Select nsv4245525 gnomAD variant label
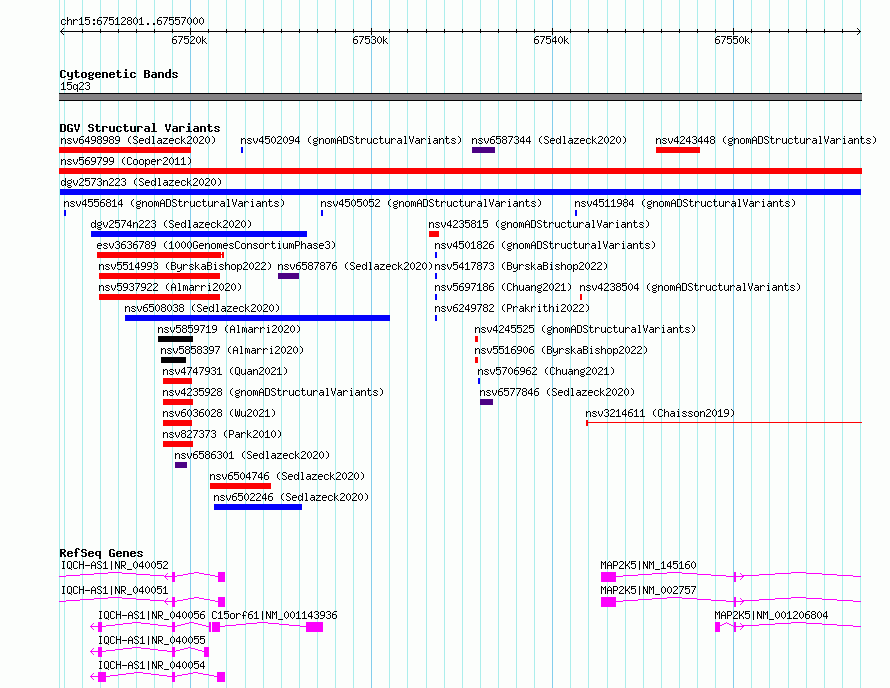890x688 pixels. pyautogui.click(x=585, y=329)
